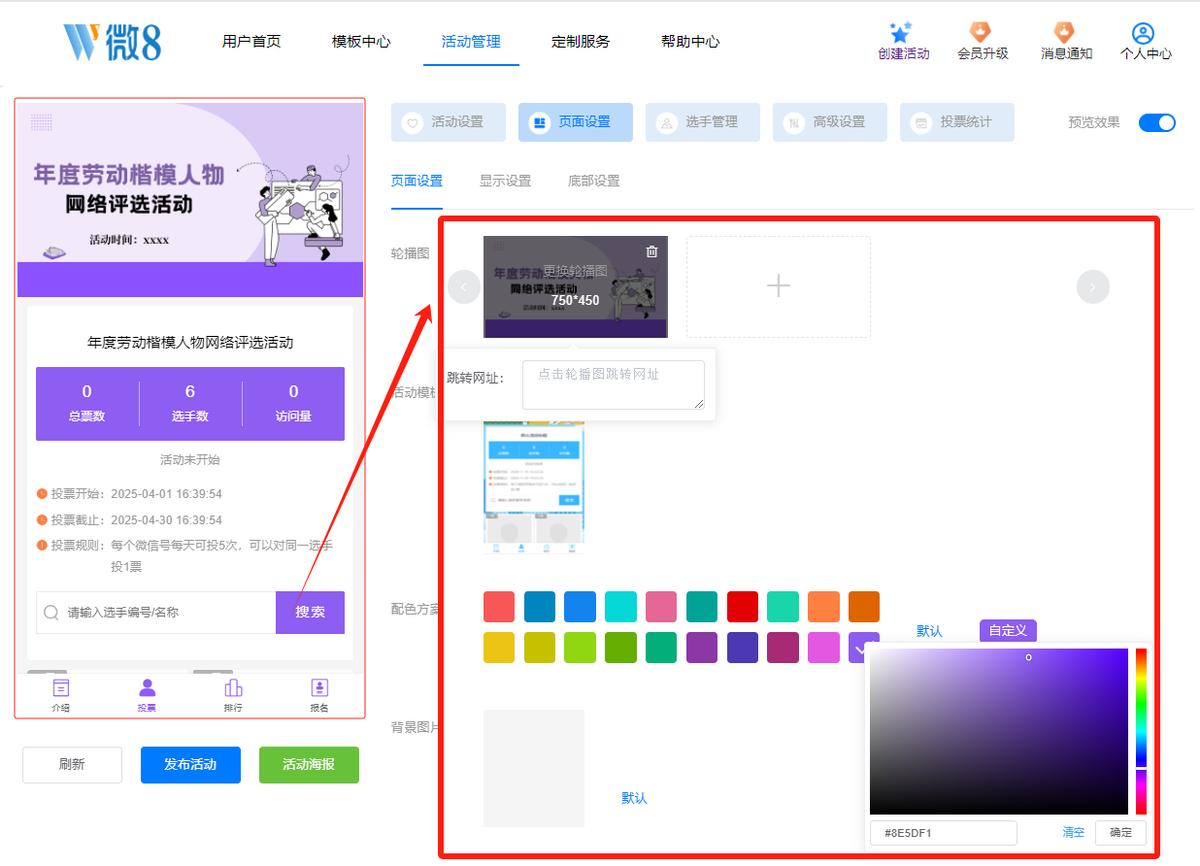The height and width of the screenshot is (866, 1200).
Task: Click the activity template thumbnail
Action: click(x=534, y=487)
